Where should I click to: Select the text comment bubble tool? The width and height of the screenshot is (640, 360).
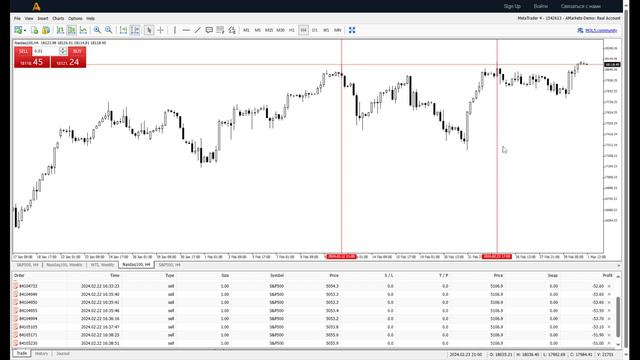pyautogui.click(x=209, y=30)
